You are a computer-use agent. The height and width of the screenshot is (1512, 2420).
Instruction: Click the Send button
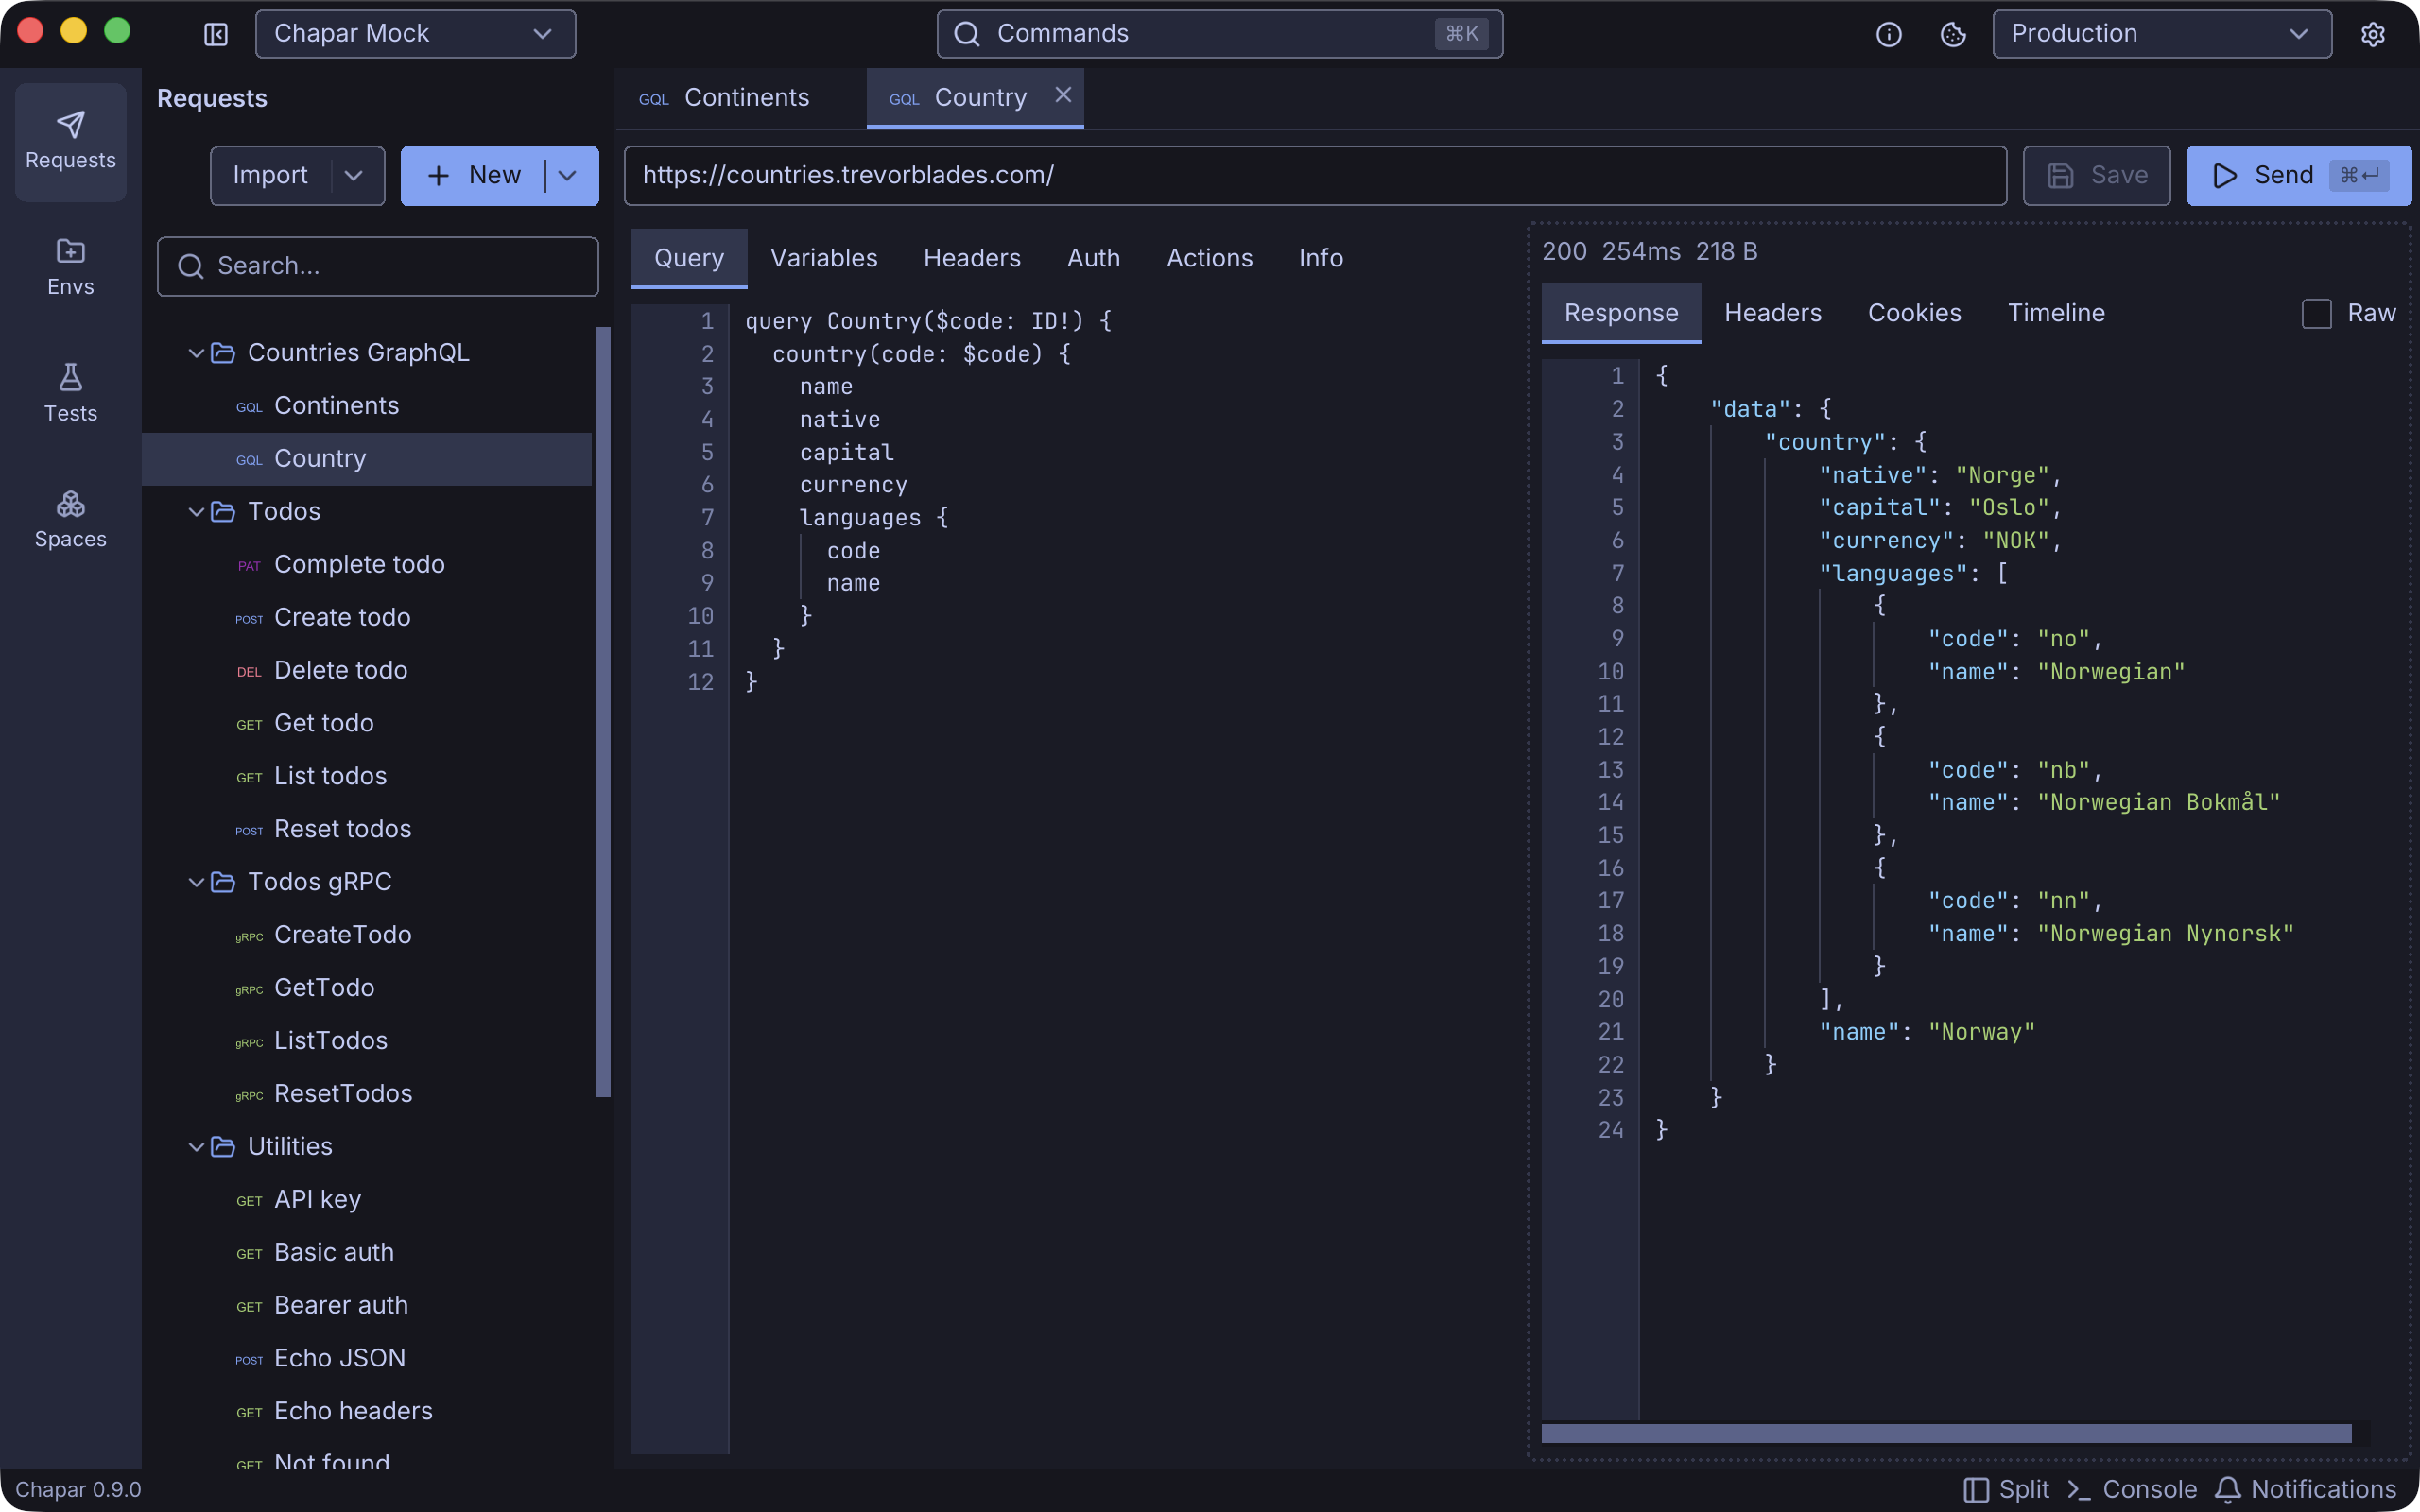[x=2298, y=176]
